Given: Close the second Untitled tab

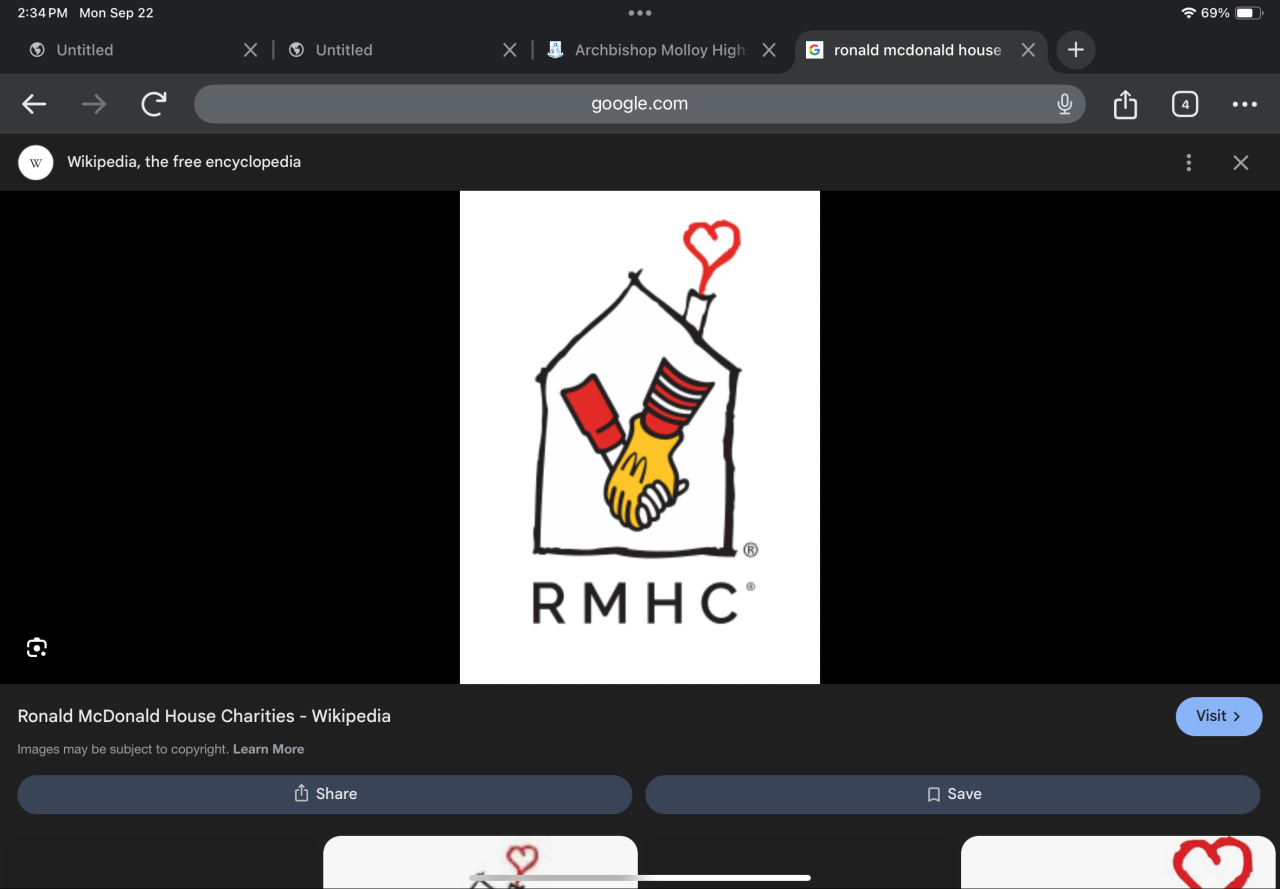Looking at the screenshot, I should (509, 50).
